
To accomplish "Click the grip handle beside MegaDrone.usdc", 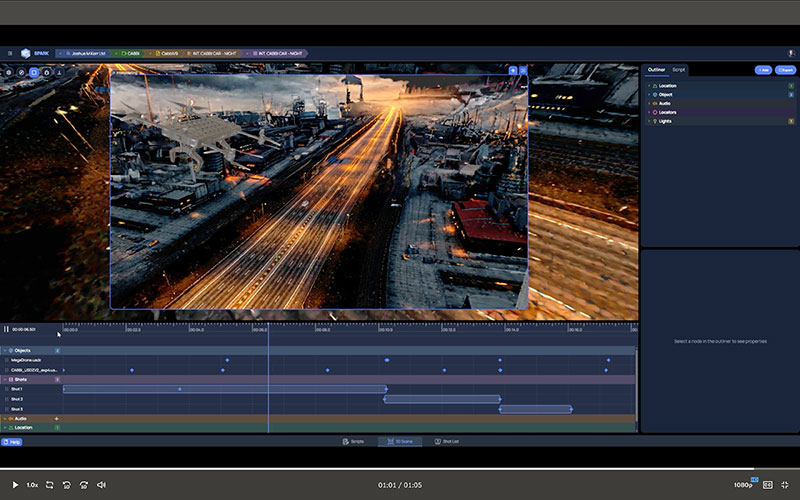I will point(7,360).
